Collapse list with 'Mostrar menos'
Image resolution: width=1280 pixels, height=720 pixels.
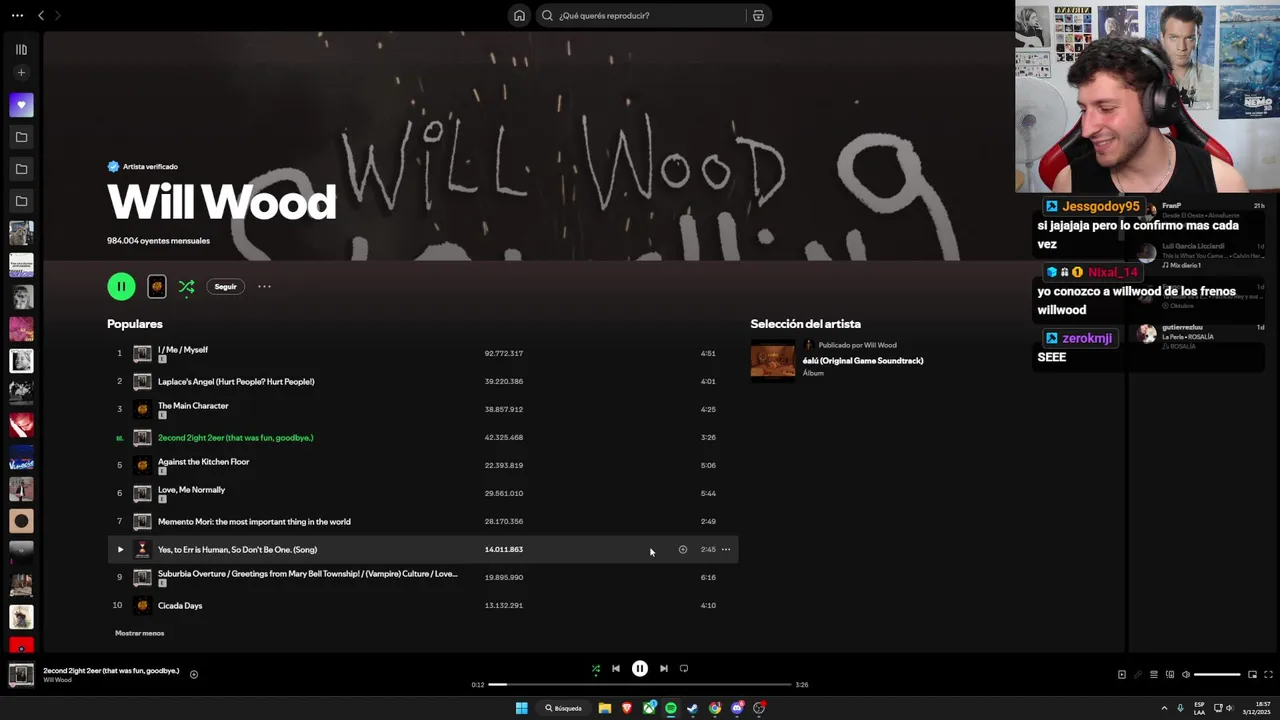pyautogui.click(x=139, y=633)
